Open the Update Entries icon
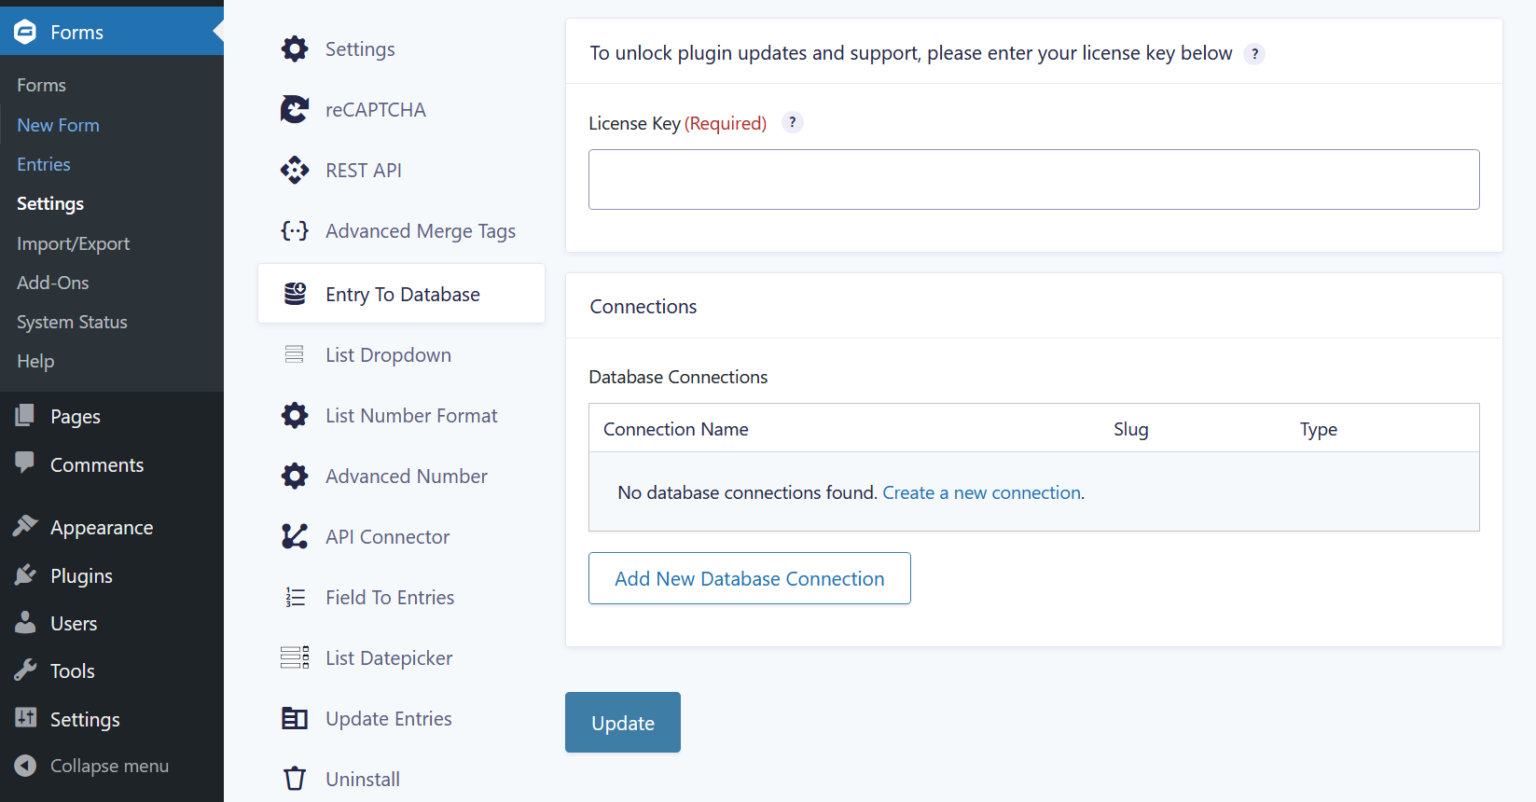 tap(294, 718)
